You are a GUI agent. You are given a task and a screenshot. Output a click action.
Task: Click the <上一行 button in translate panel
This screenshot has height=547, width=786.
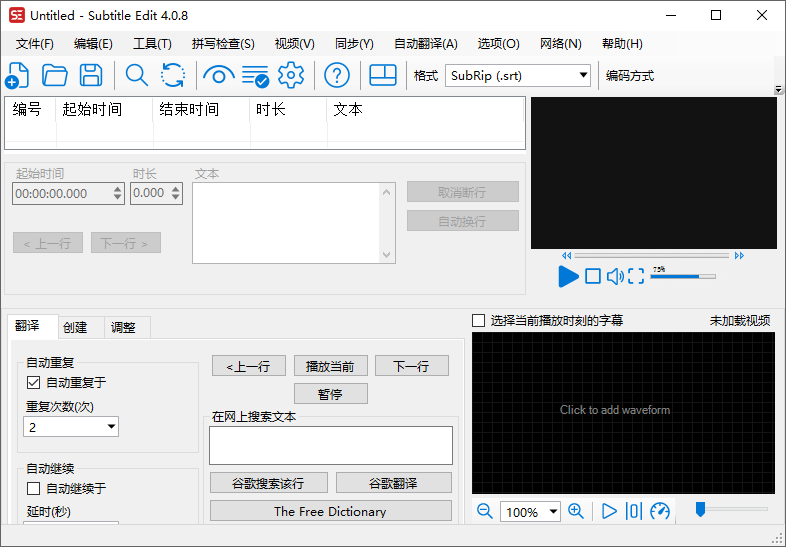(249, 366)
